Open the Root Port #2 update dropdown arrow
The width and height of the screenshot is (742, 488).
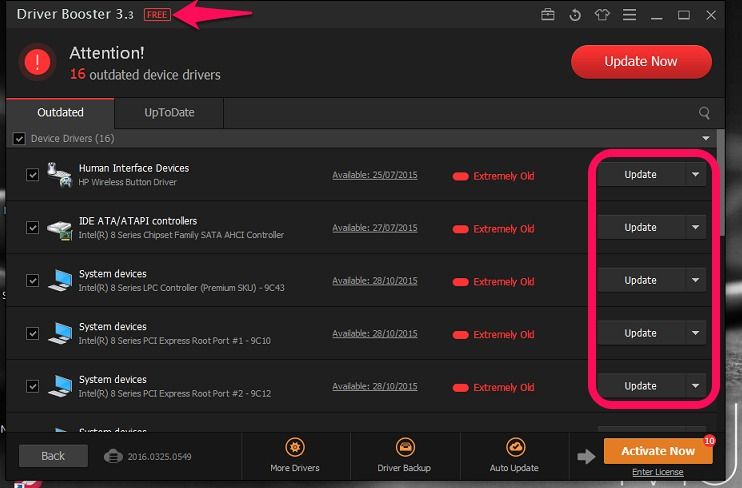[695, 387]
